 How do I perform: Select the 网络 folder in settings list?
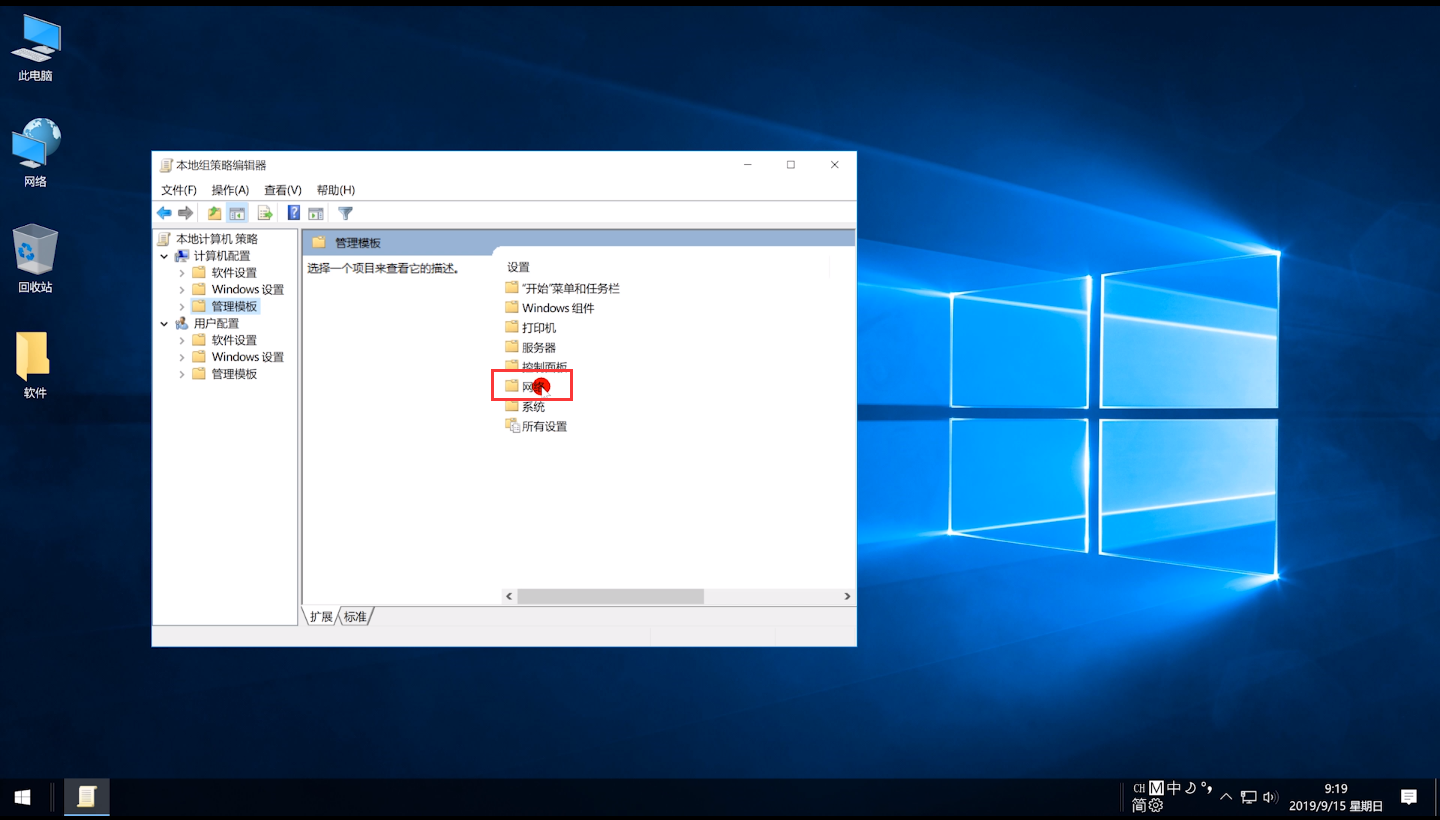point(527,386)
